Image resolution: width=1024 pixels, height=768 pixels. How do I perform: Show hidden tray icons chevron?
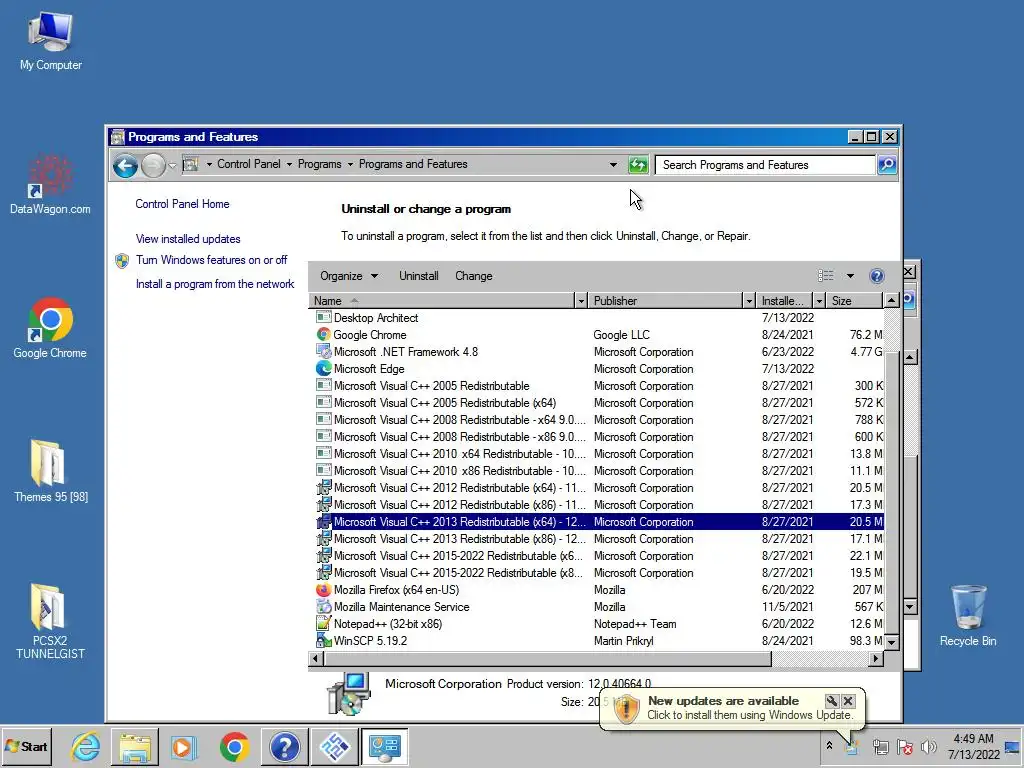coord(829,745)
